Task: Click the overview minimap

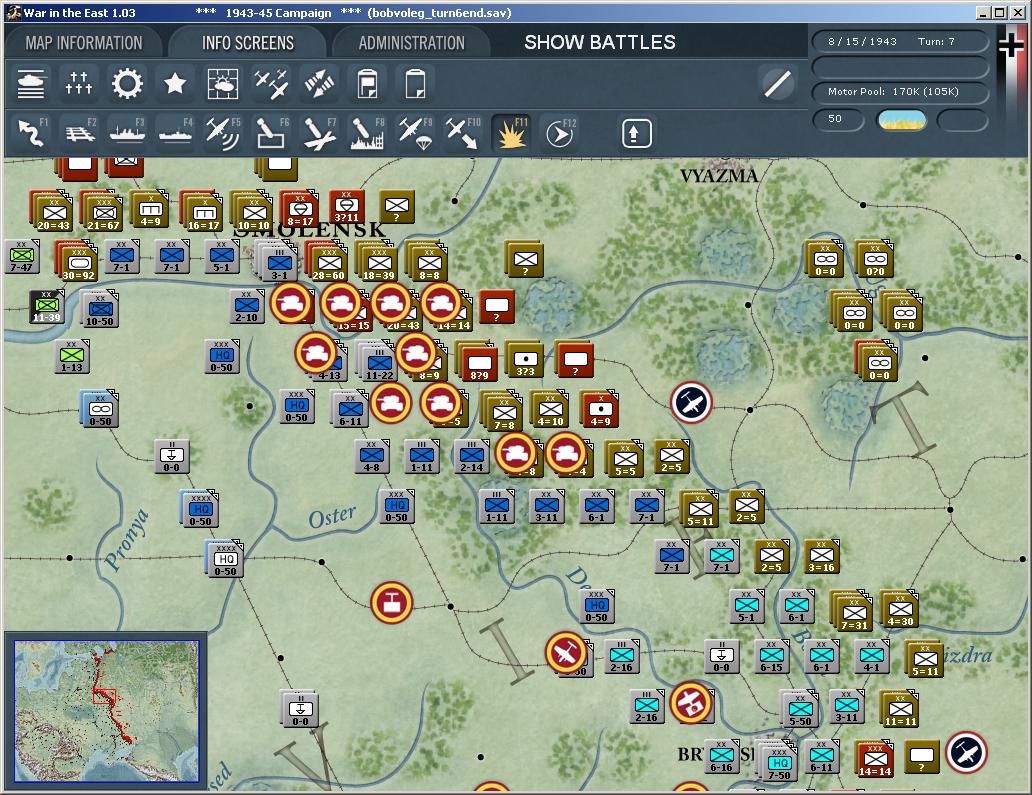Action: (107, 711)
